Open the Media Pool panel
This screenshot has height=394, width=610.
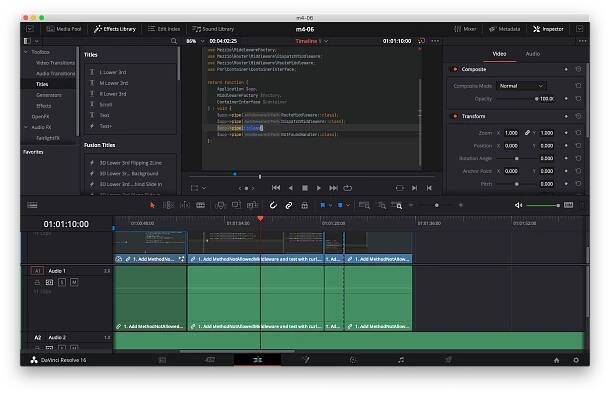pyautogui.click(x=64, y=29)
